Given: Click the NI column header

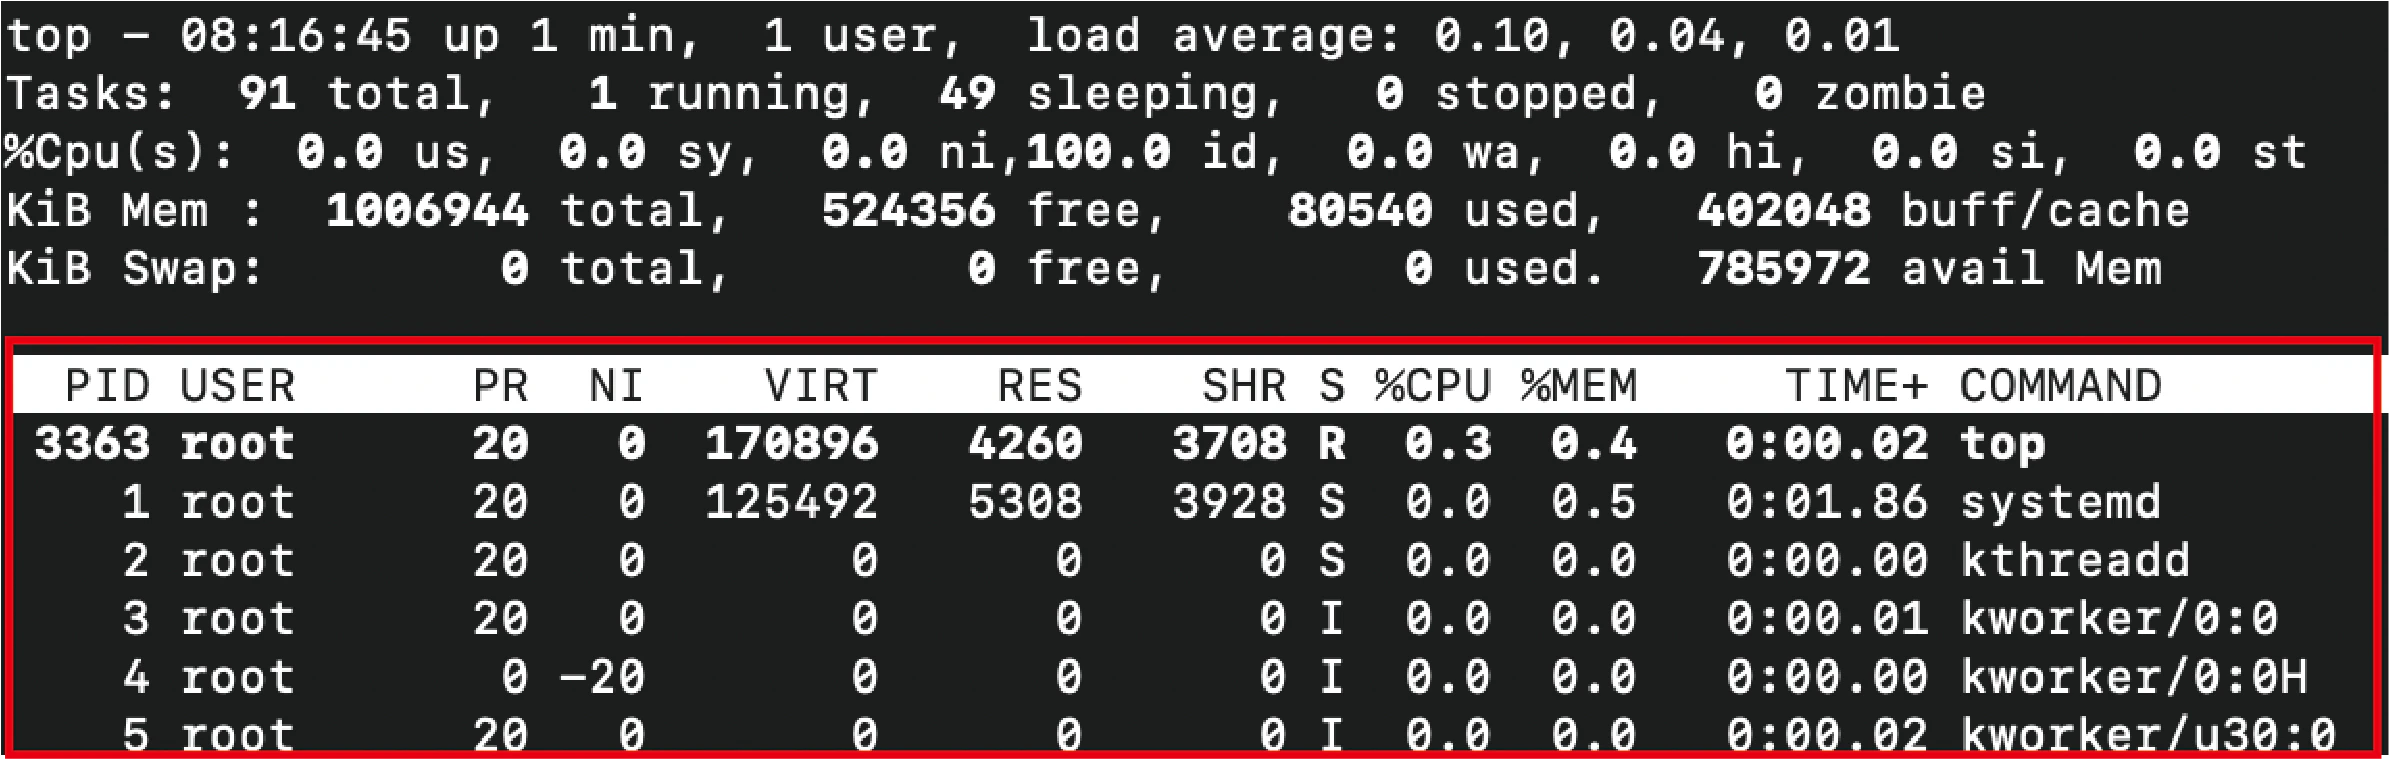Looking at the screenshot, I should point(616,386).
